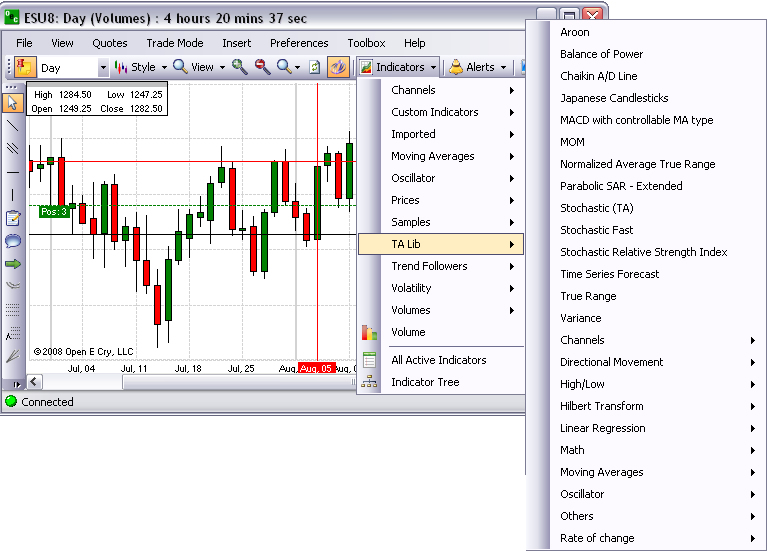
Task: Select the horizontal line tool
Action: [12, 172]
